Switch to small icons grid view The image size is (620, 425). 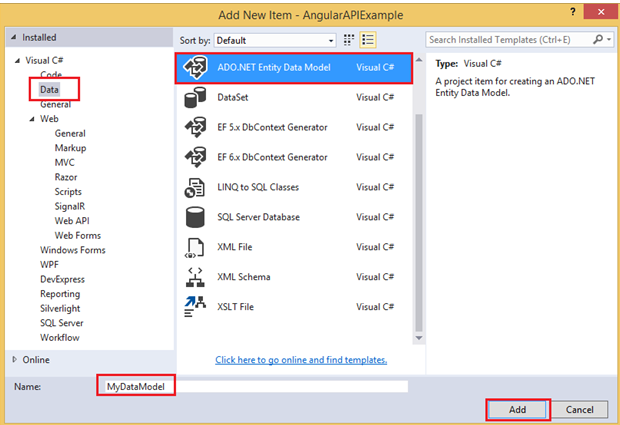[349, 40]
